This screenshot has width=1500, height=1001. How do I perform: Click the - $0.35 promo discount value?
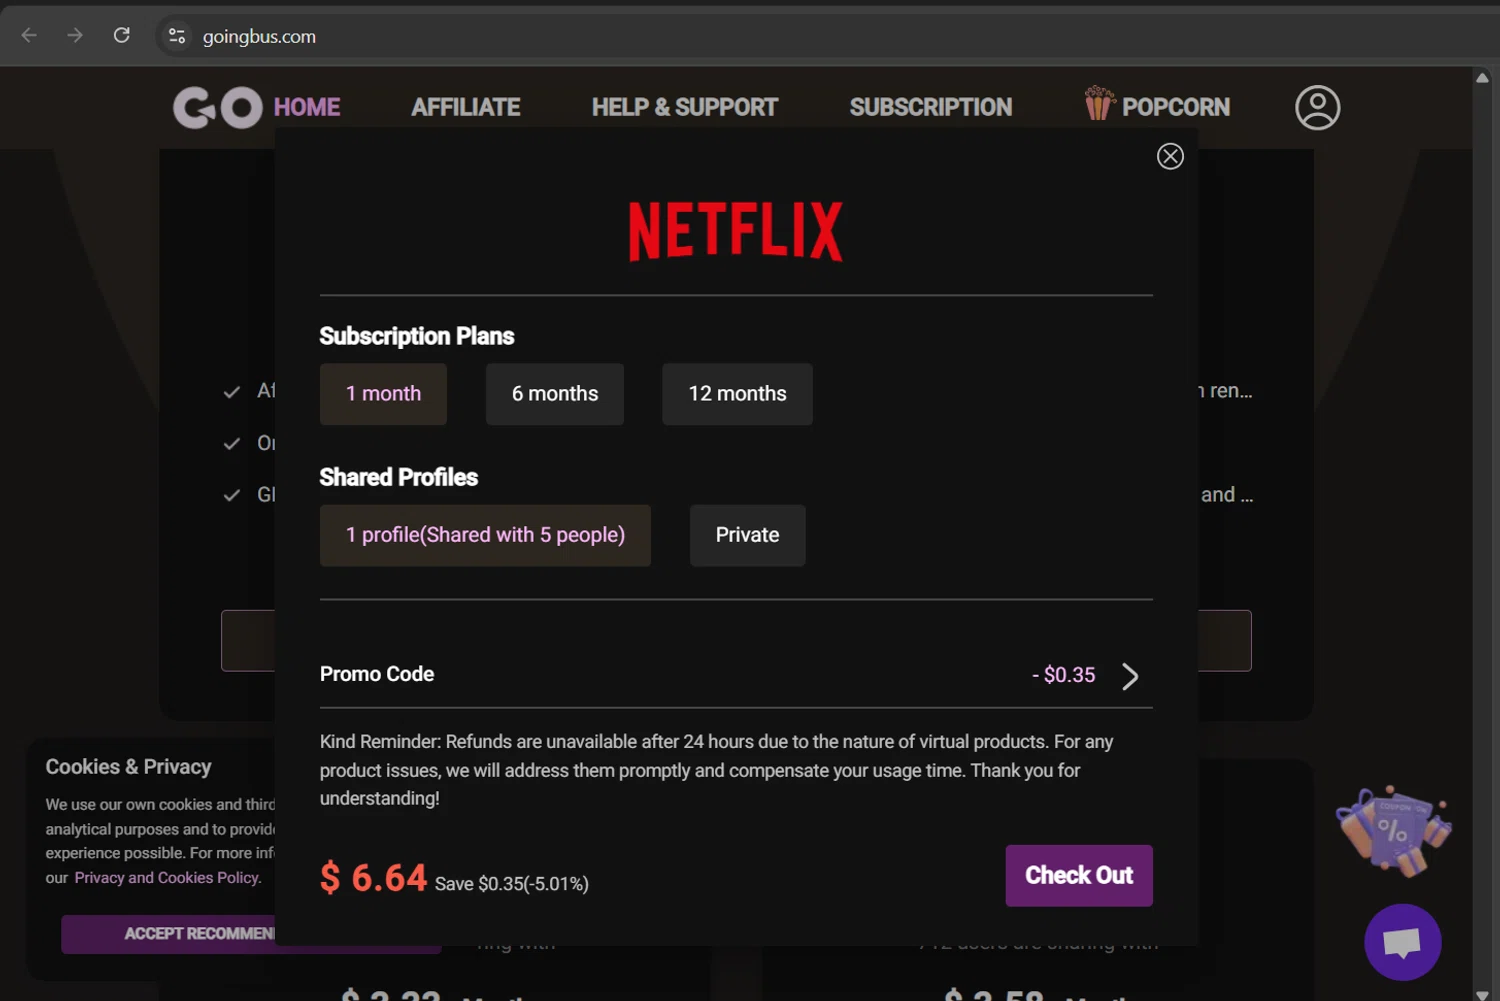tap(1064, 675)
